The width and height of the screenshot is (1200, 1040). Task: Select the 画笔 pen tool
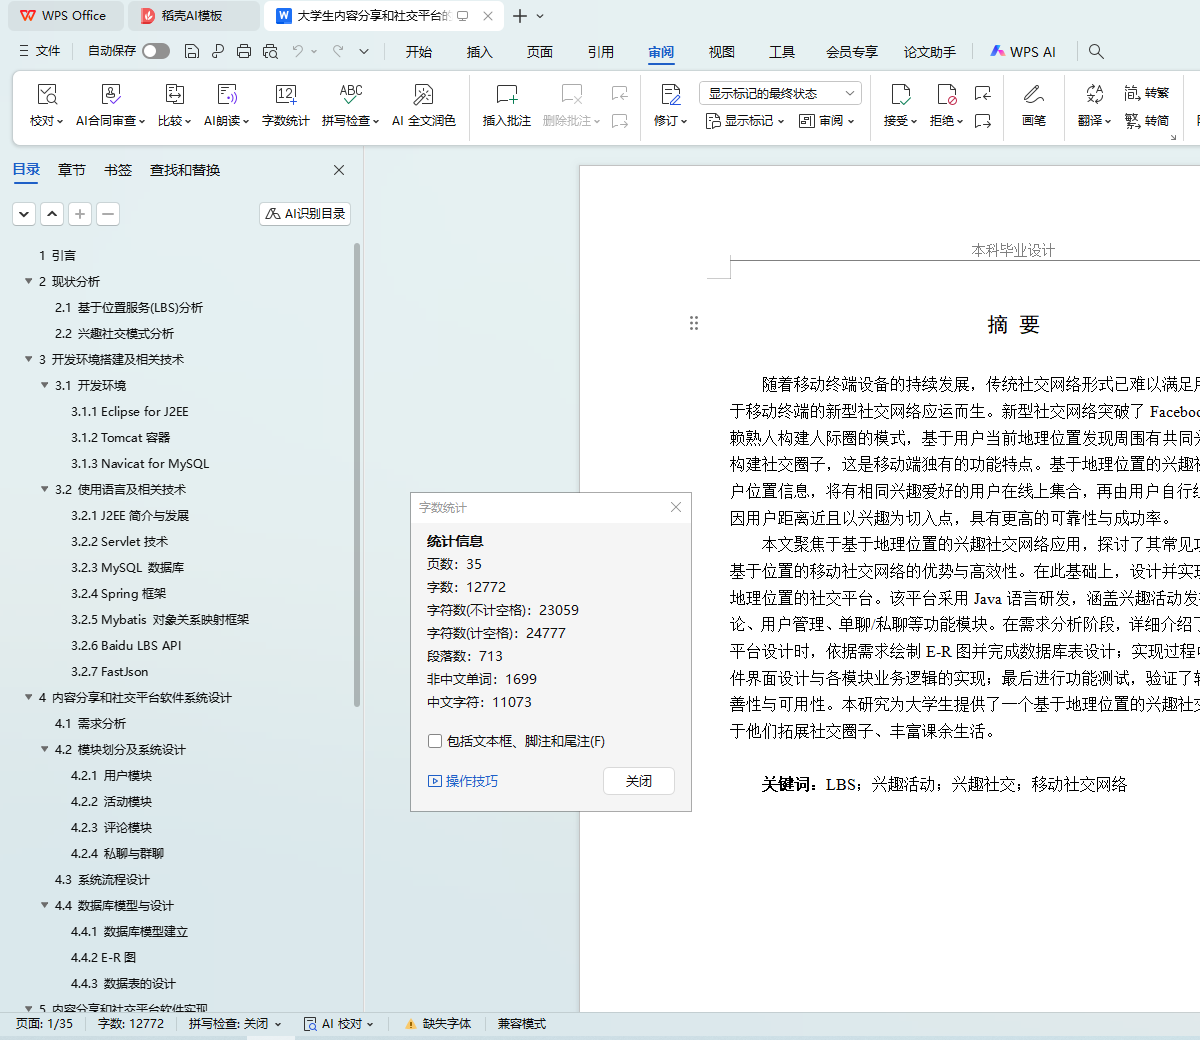click(1033, 95)
